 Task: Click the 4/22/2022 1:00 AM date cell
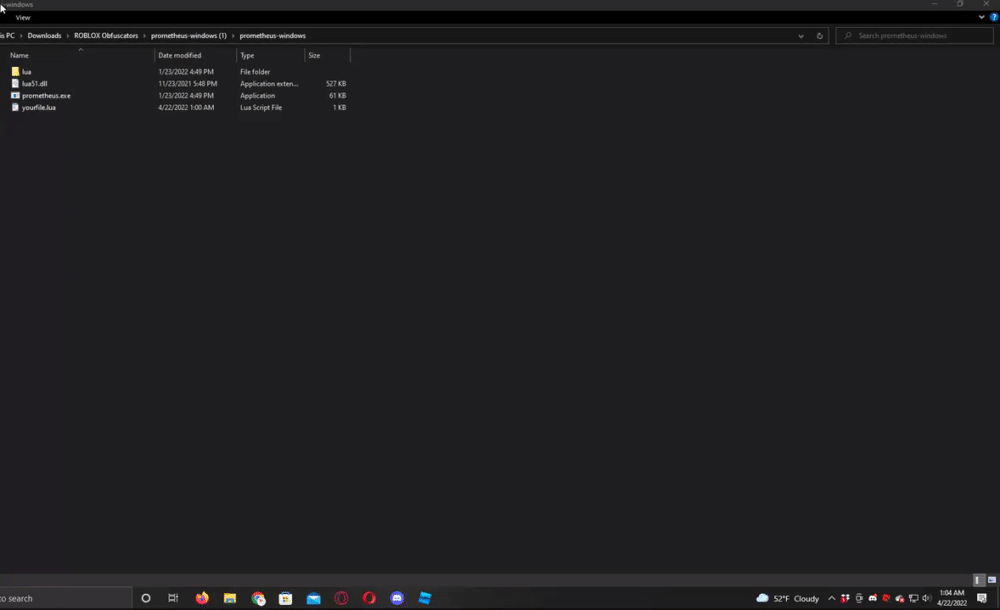tap(186, 107)
